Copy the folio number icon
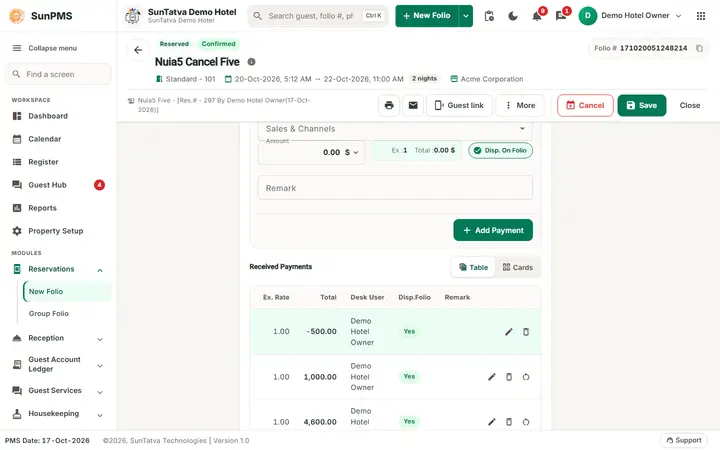The image size is (720, 450). [x=699, y=48]
